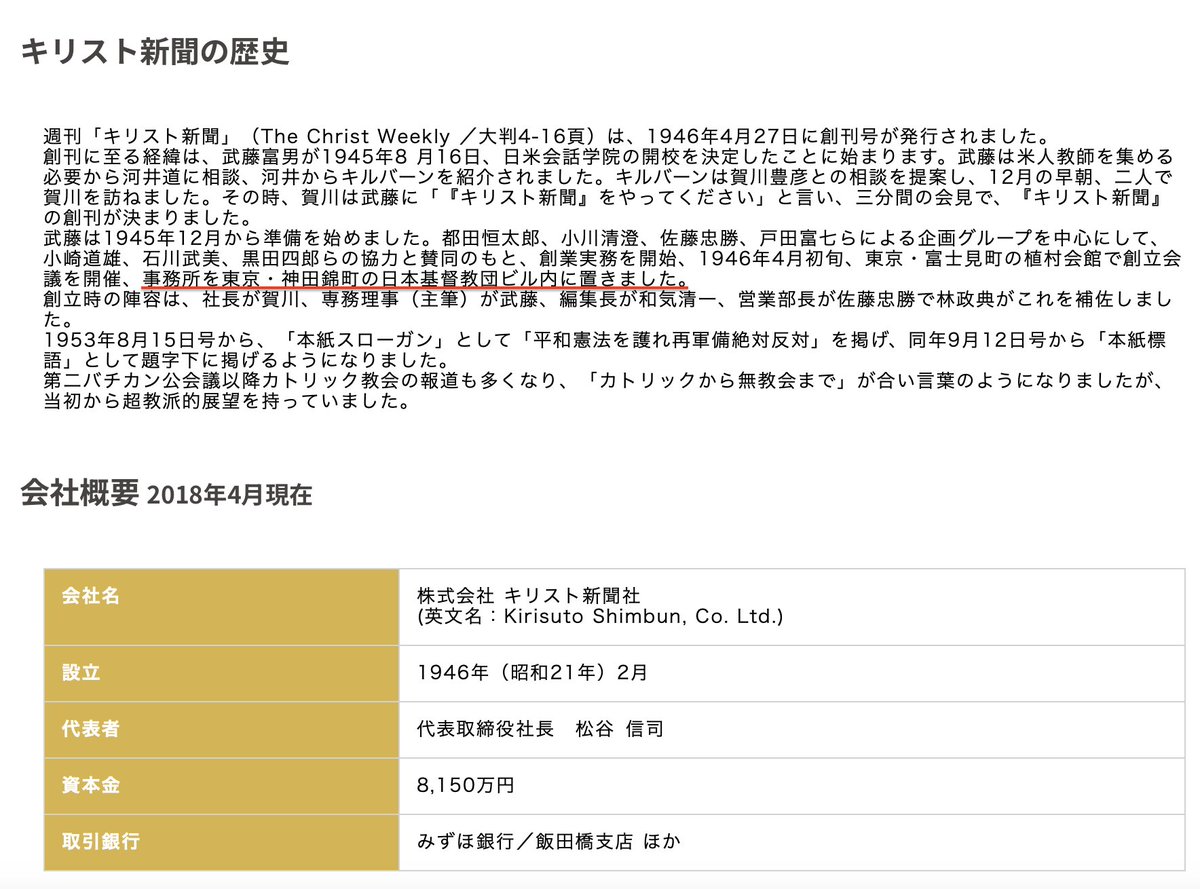1200x889 pixels.
Task: Click the capital value 8,150万円
Action: click(x=466, y=785)
